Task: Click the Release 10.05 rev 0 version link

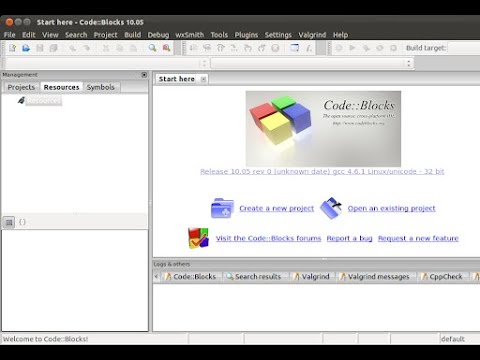Action: (x=322, y=171)
